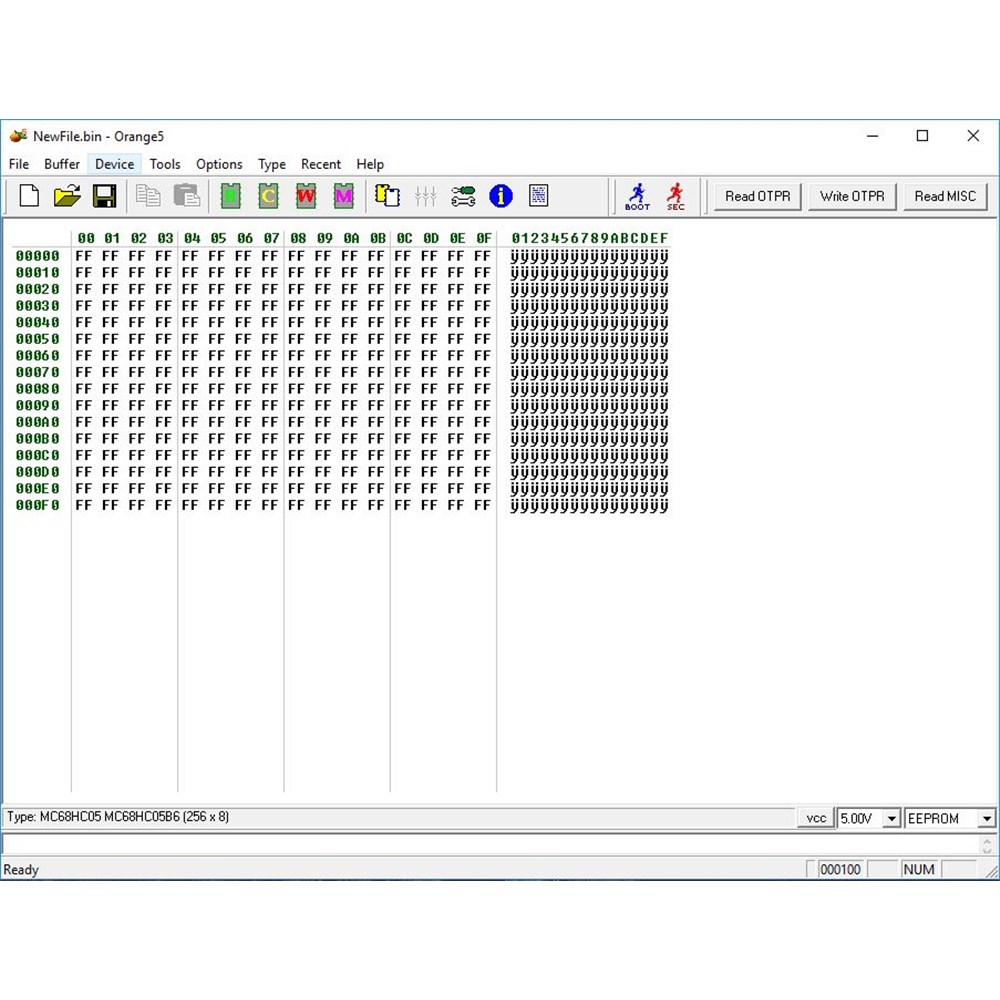
Task: Click the magenta M chip icon
Action: click(x=344, y=196)
